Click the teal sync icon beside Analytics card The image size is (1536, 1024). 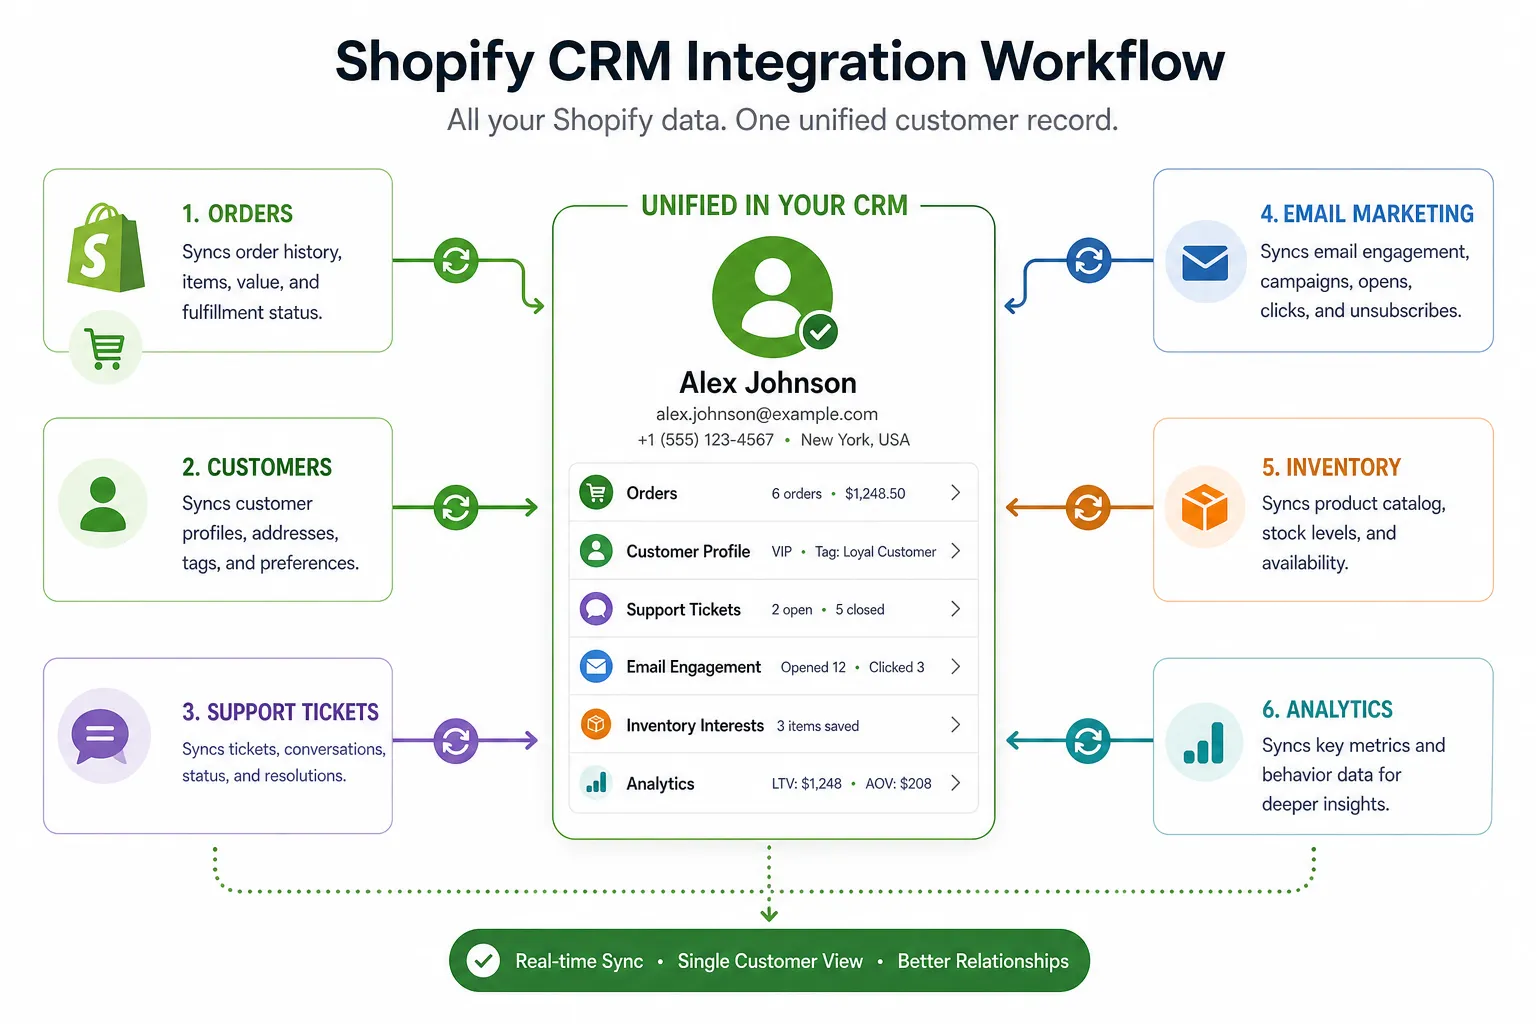1088,741
